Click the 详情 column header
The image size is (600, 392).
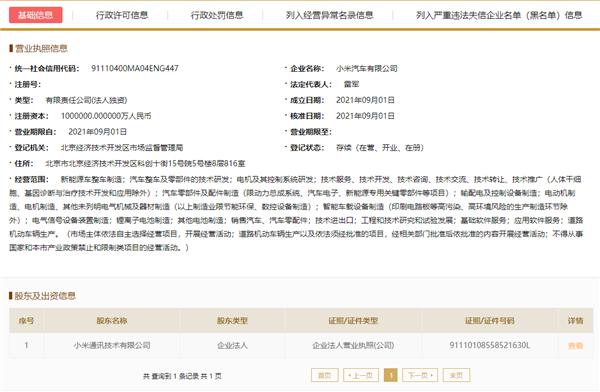(575, 321)
